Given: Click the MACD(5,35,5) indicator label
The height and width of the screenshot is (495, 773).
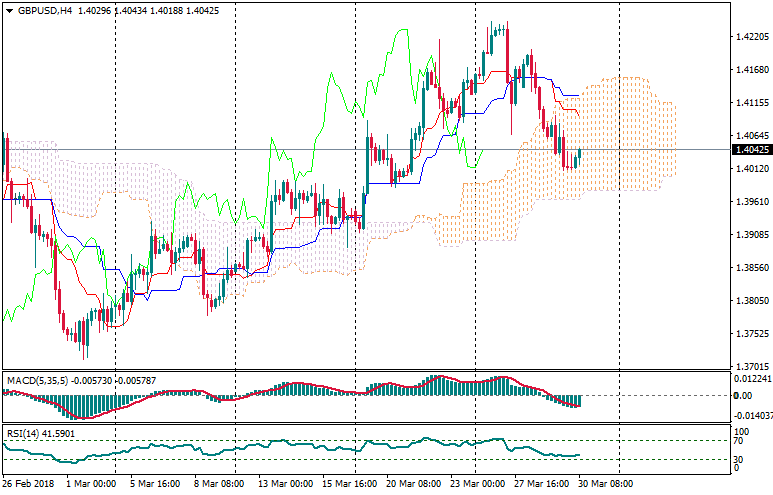Looking at the screenshot, I should coord(37,381).
